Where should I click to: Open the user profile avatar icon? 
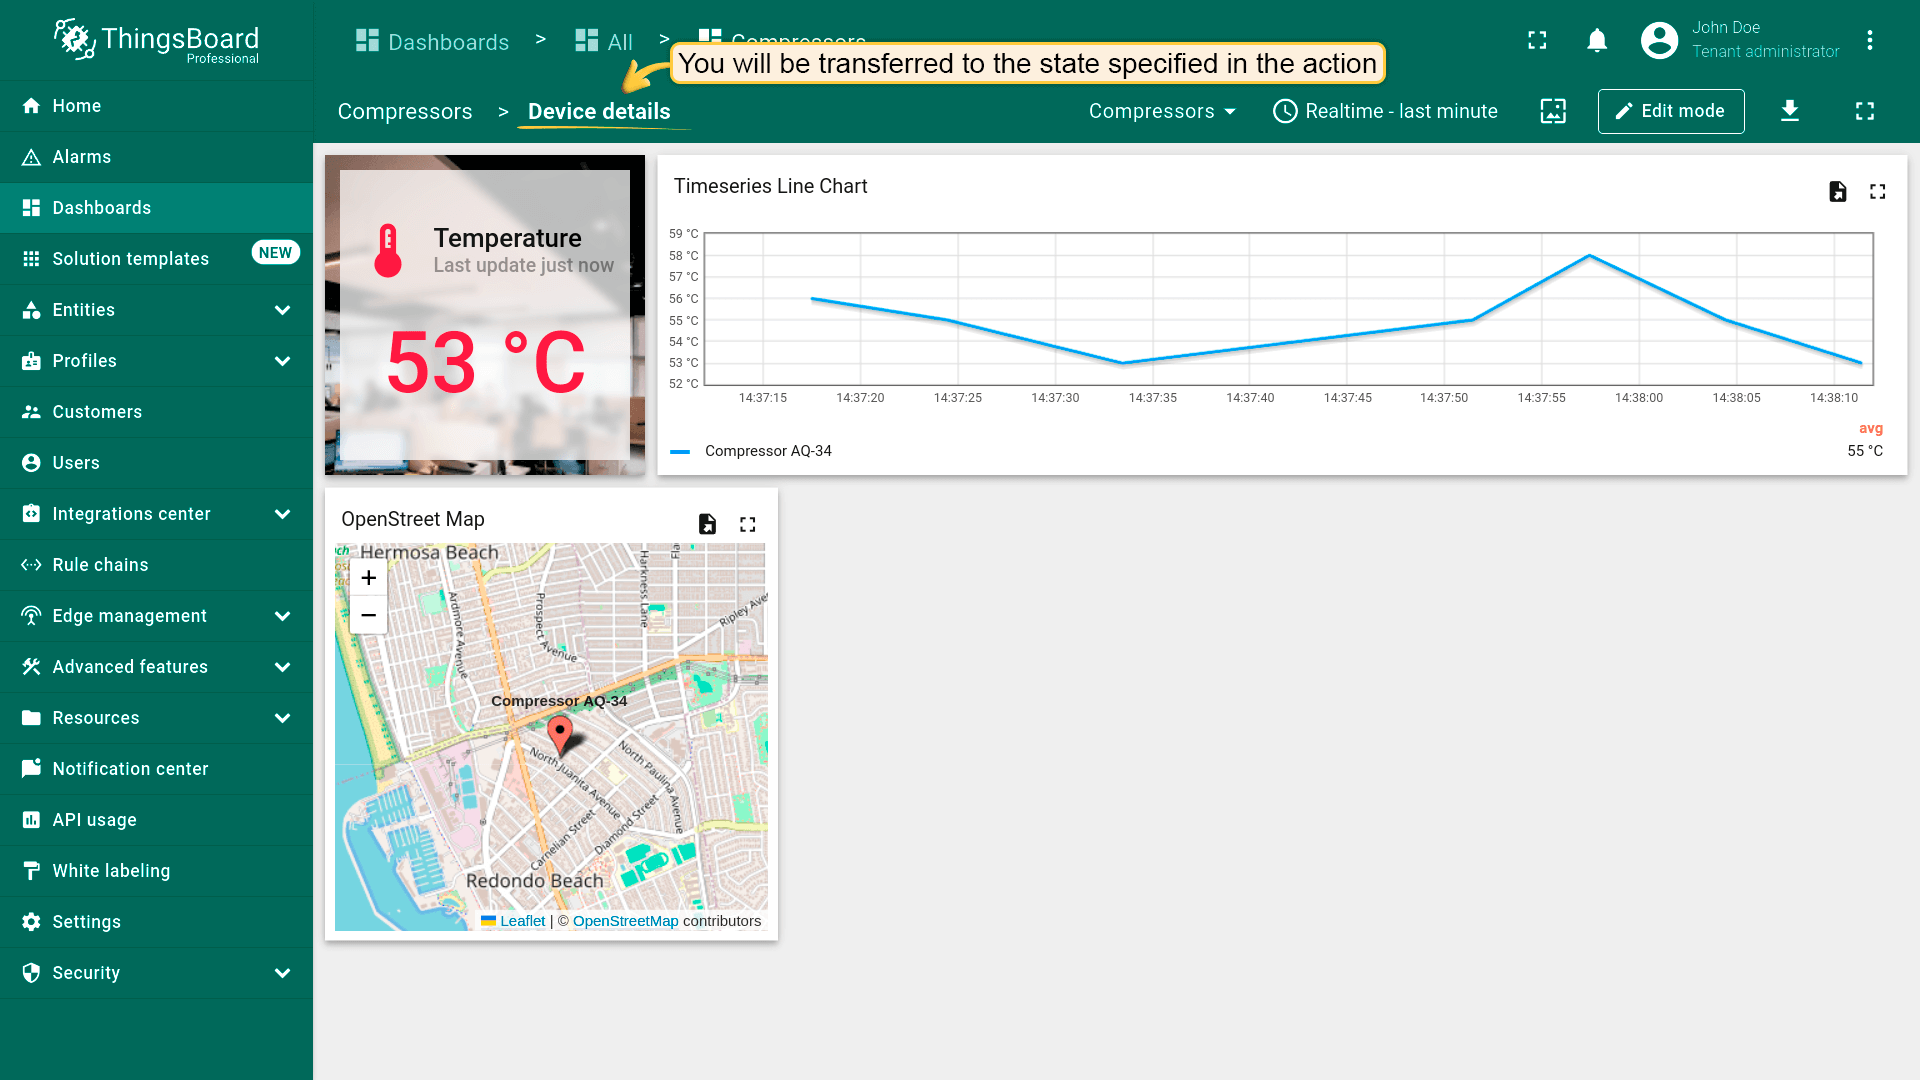pyautogui.click(x=1659, y=41)
